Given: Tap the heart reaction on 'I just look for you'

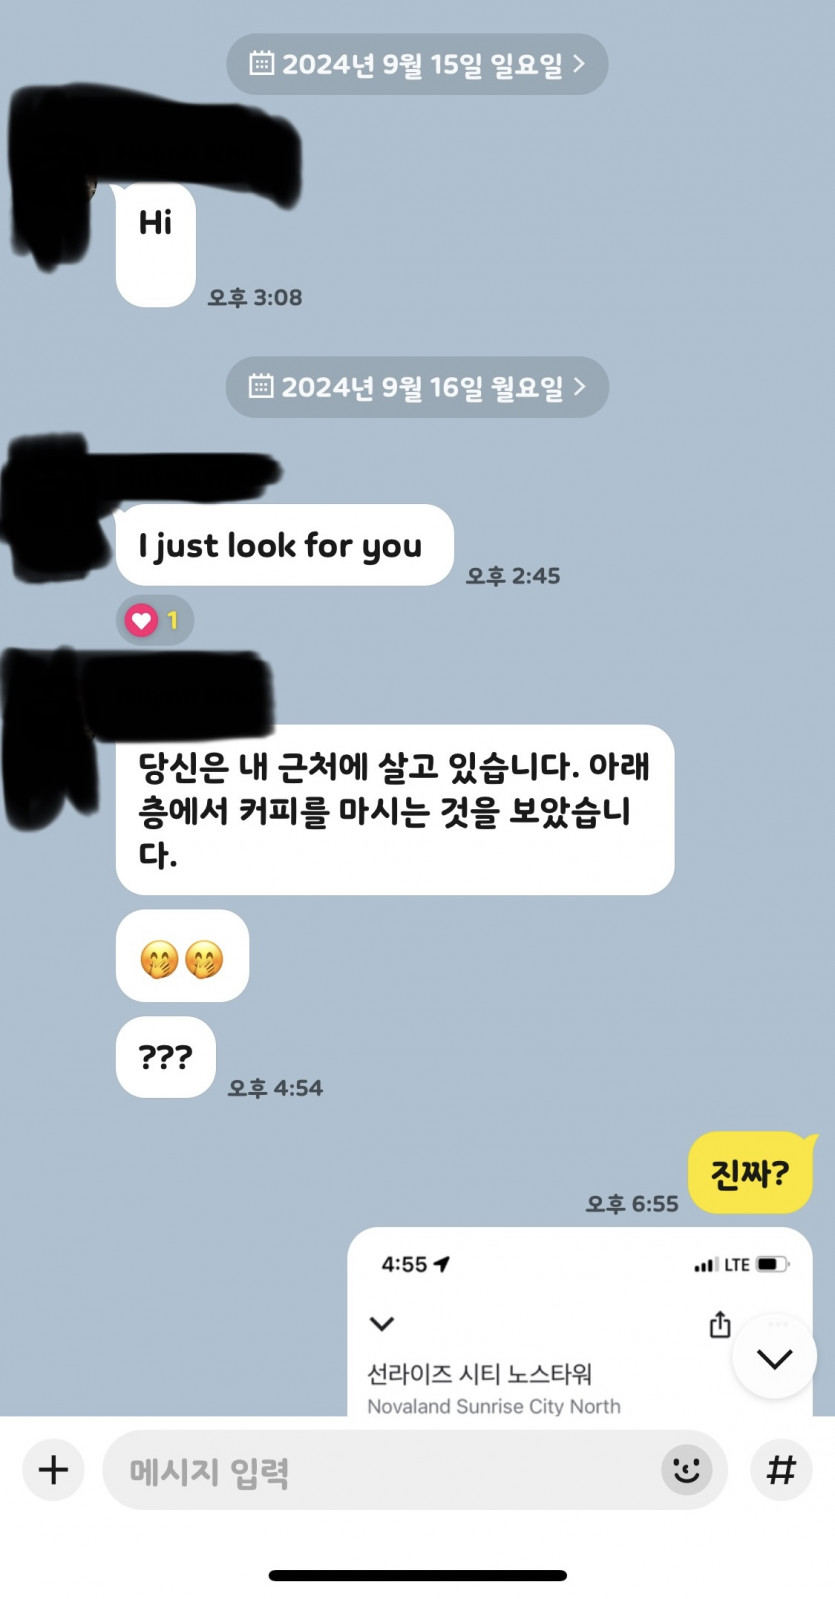Looking at the screenshot, I should pyautogui.click(x=154, y=620).
